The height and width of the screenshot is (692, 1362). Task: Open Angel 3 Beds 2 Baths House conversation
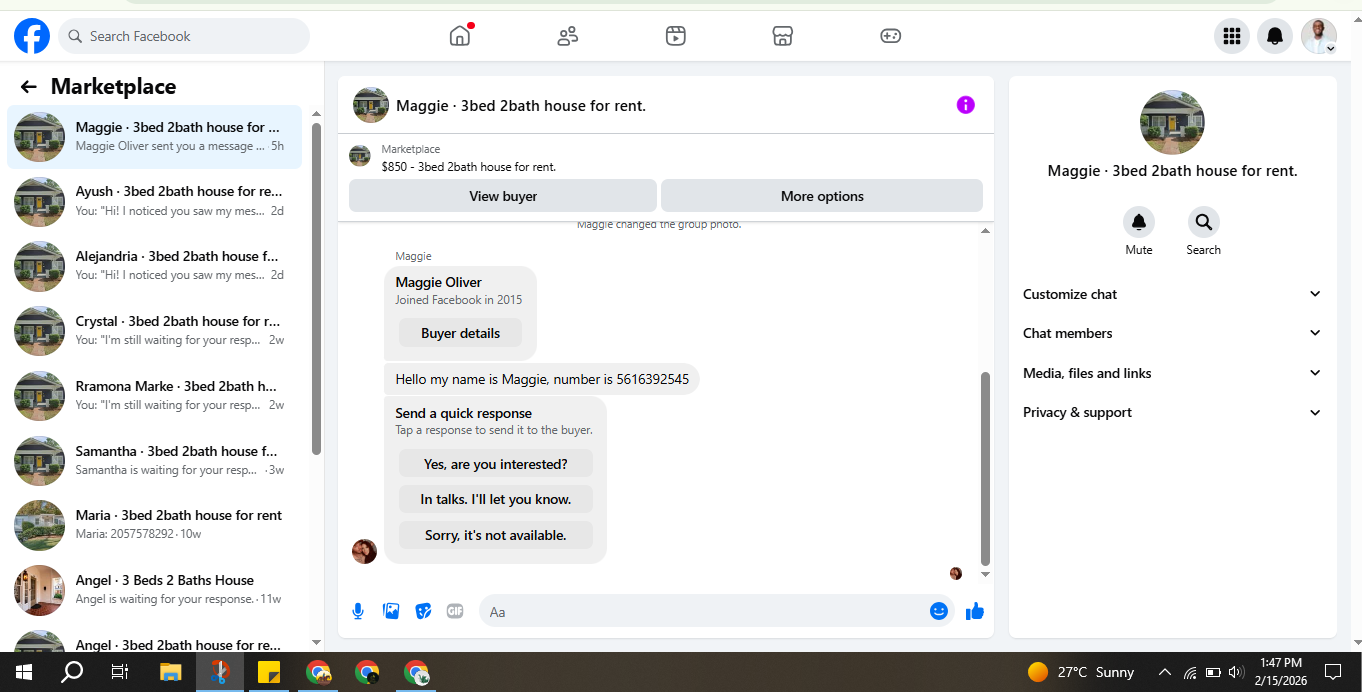click(154, 590)
